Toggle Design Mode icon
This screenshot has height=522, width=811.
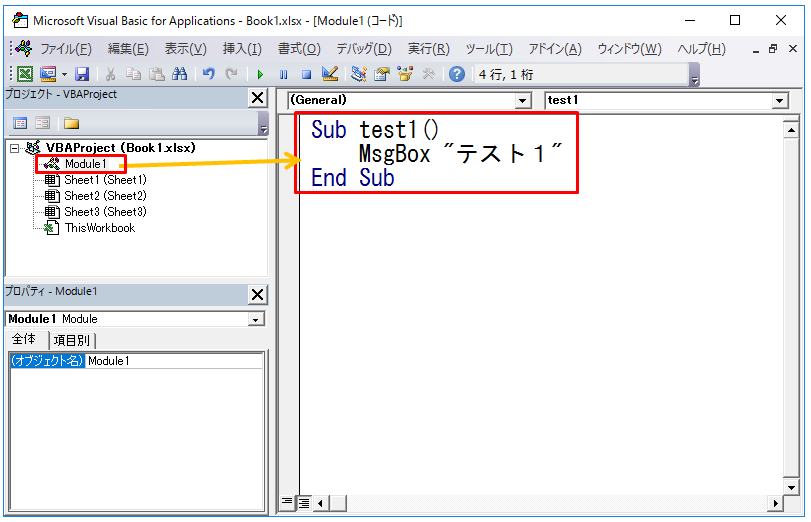point(329,74)
